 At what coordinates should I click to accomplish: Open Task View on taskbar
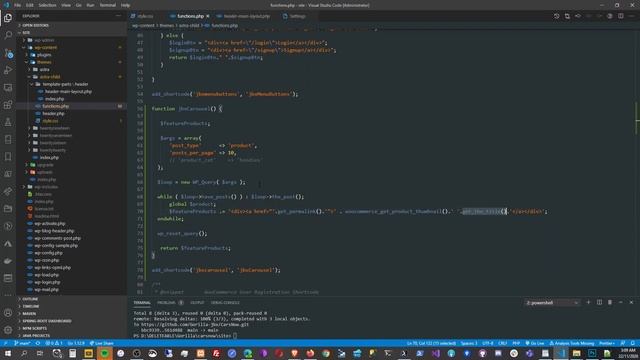(x=40, y=353)
